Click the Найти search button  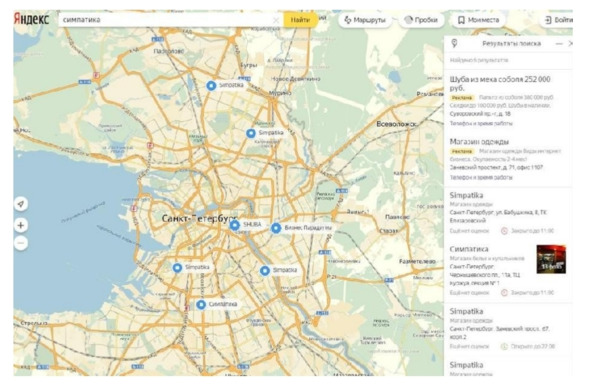pyautogui.click(x=300, y=20)
